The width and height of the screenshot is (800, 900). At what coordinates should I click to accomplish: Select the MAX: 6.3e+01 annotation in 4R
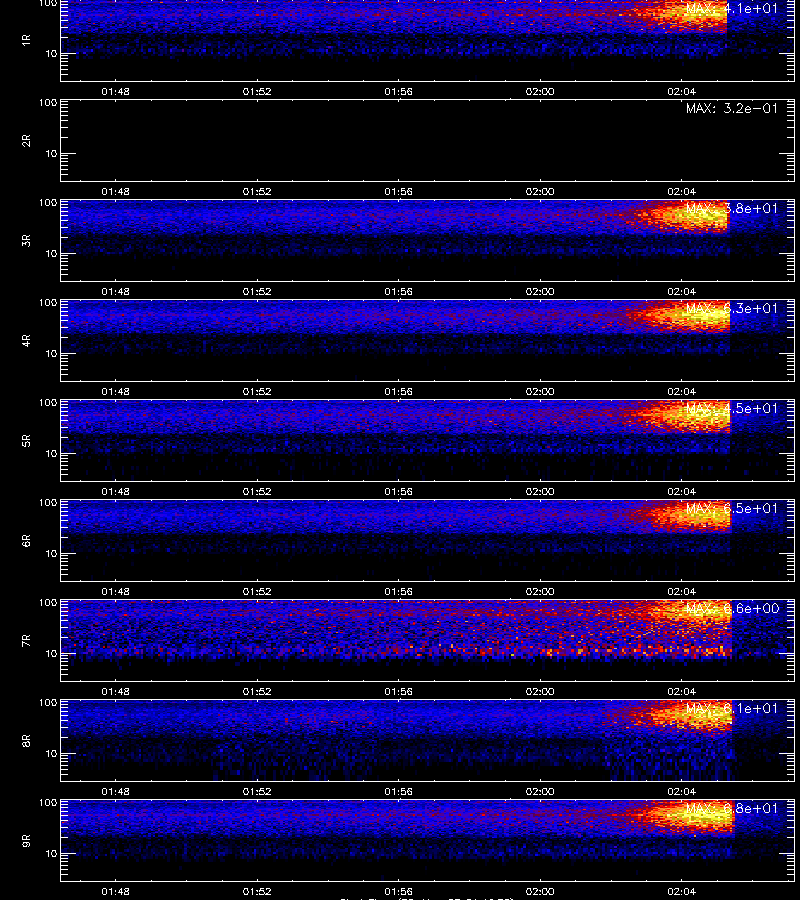(x=732, y=308)
